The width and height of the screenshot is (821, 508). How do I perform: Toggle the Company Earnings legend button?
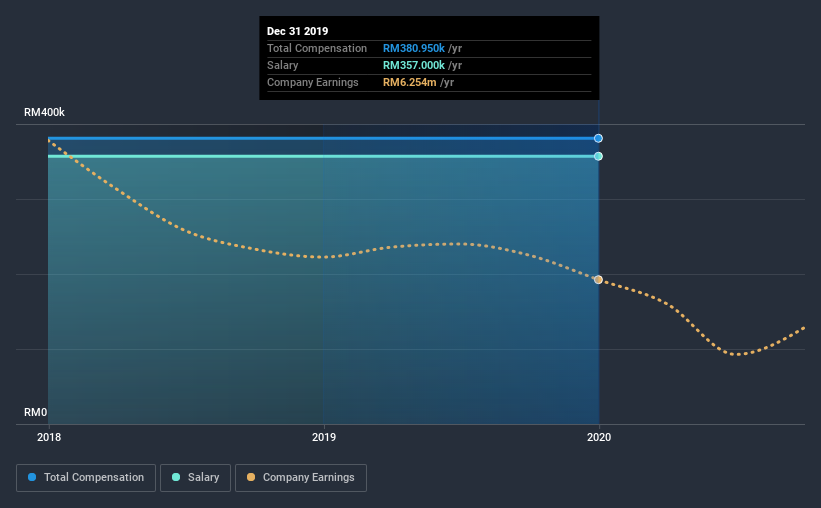pos(301,478)
